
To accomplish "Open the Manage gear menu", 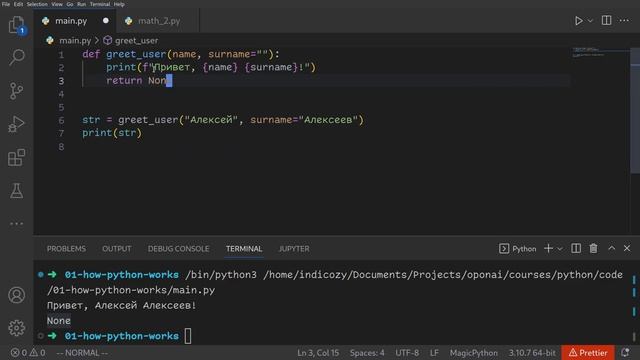I will tap(16, 328).
